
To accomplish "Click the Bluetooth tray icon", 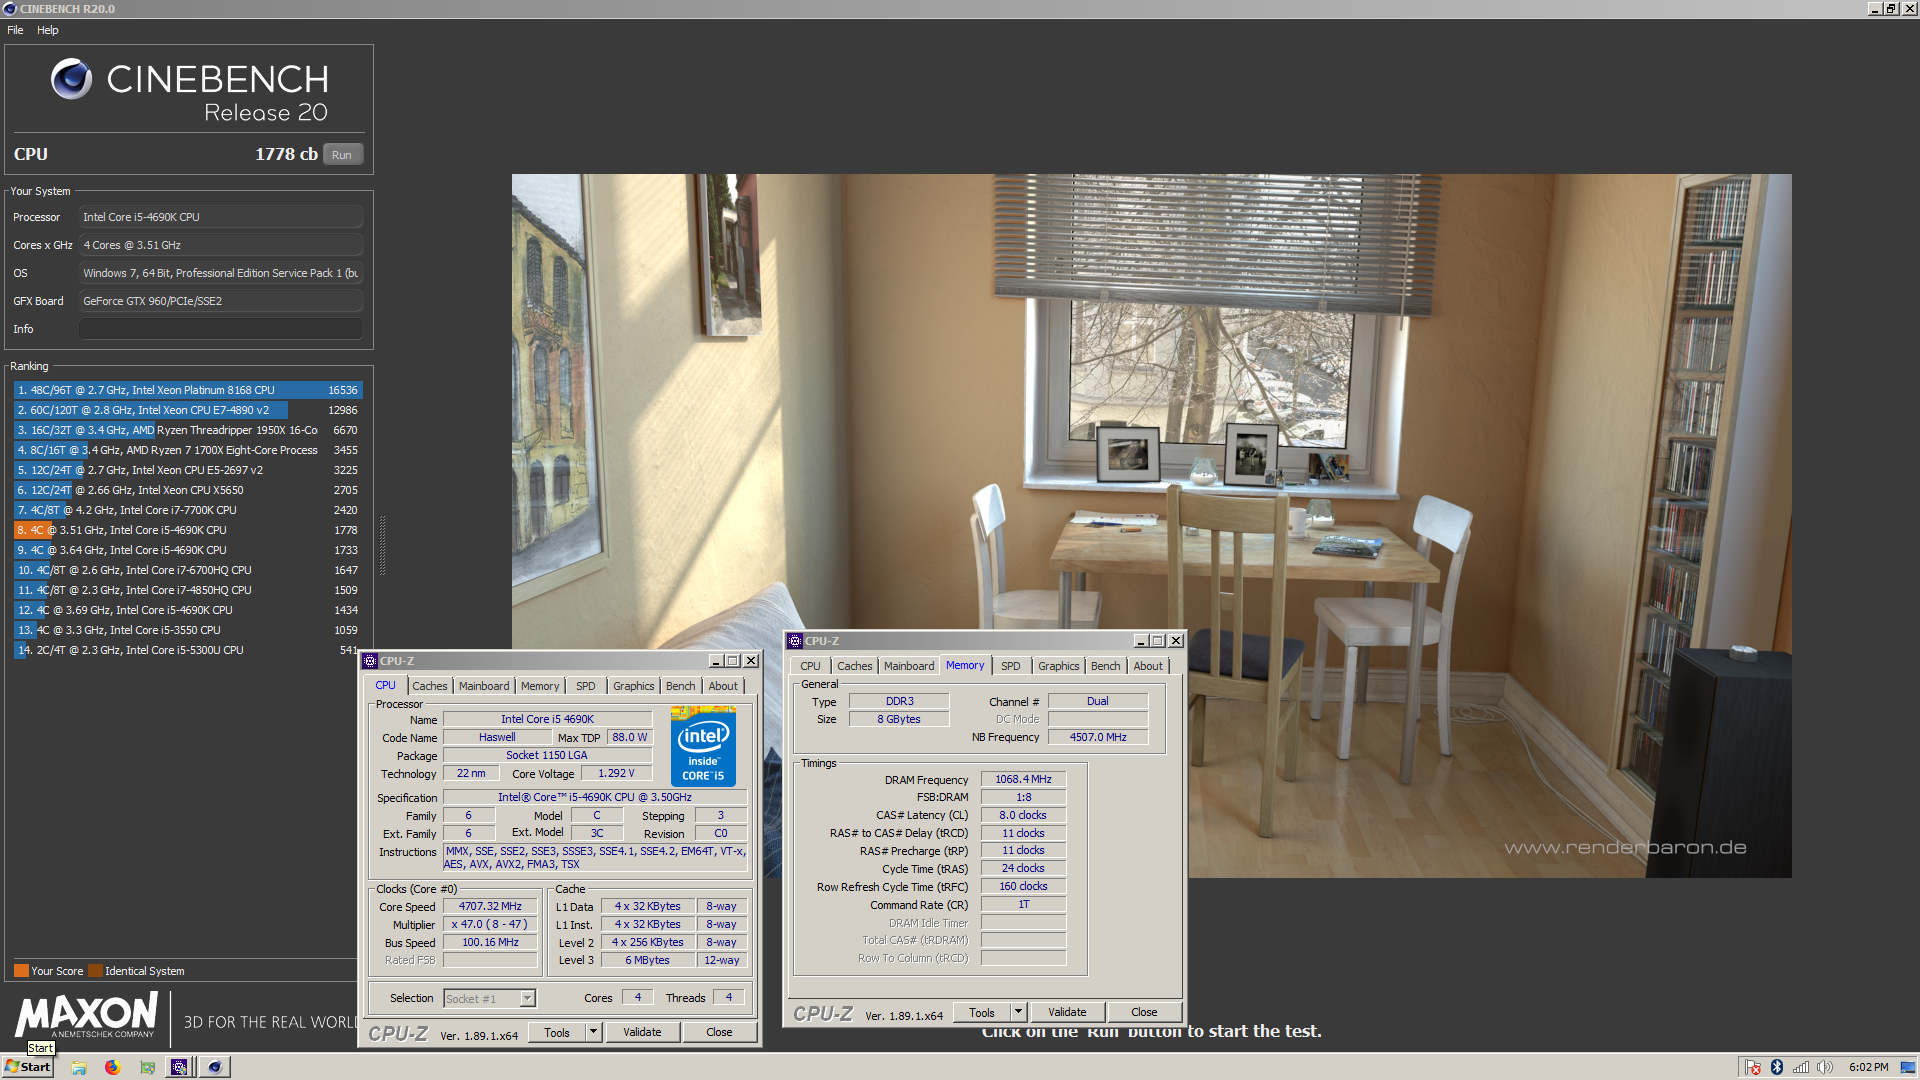I will 1777,1067.
